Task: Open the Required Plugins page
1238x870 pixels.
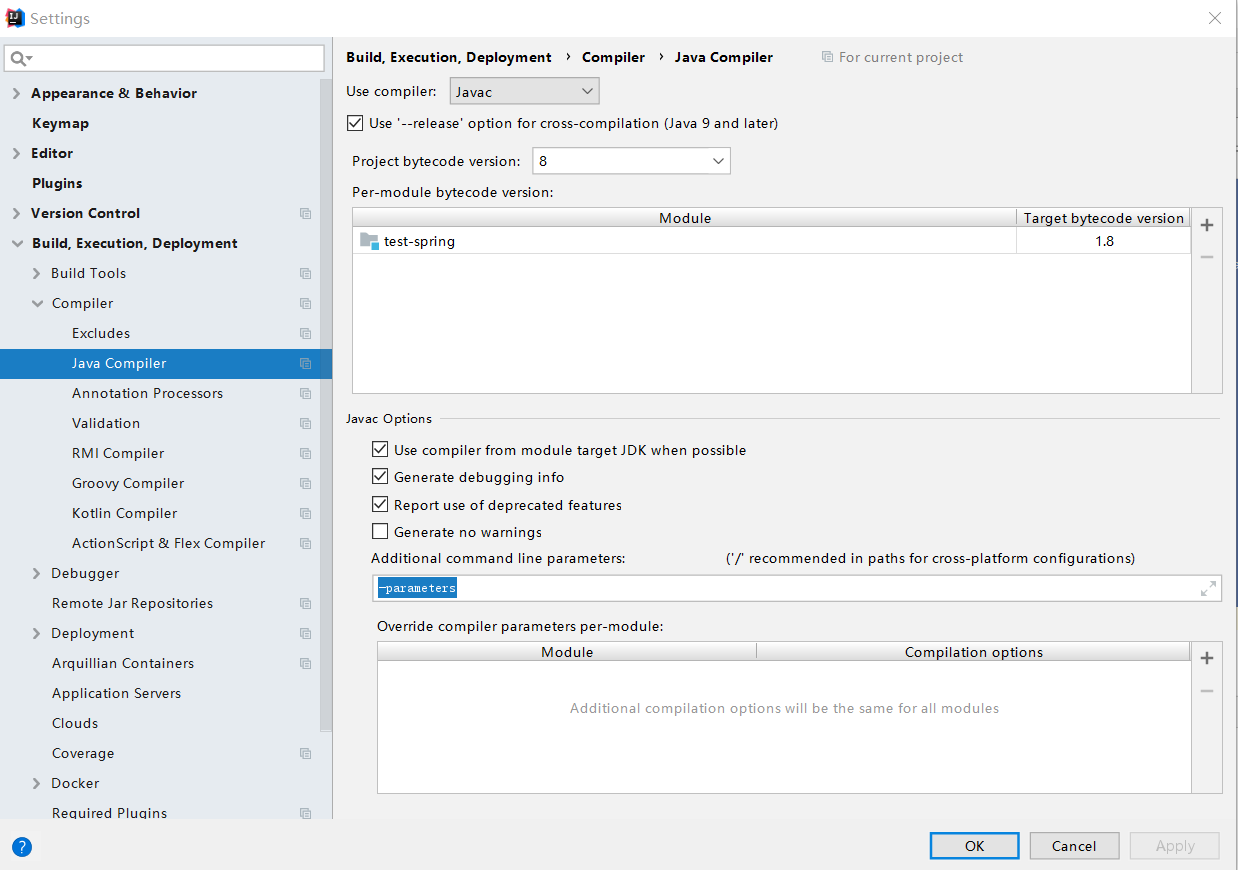Action: 109,813
